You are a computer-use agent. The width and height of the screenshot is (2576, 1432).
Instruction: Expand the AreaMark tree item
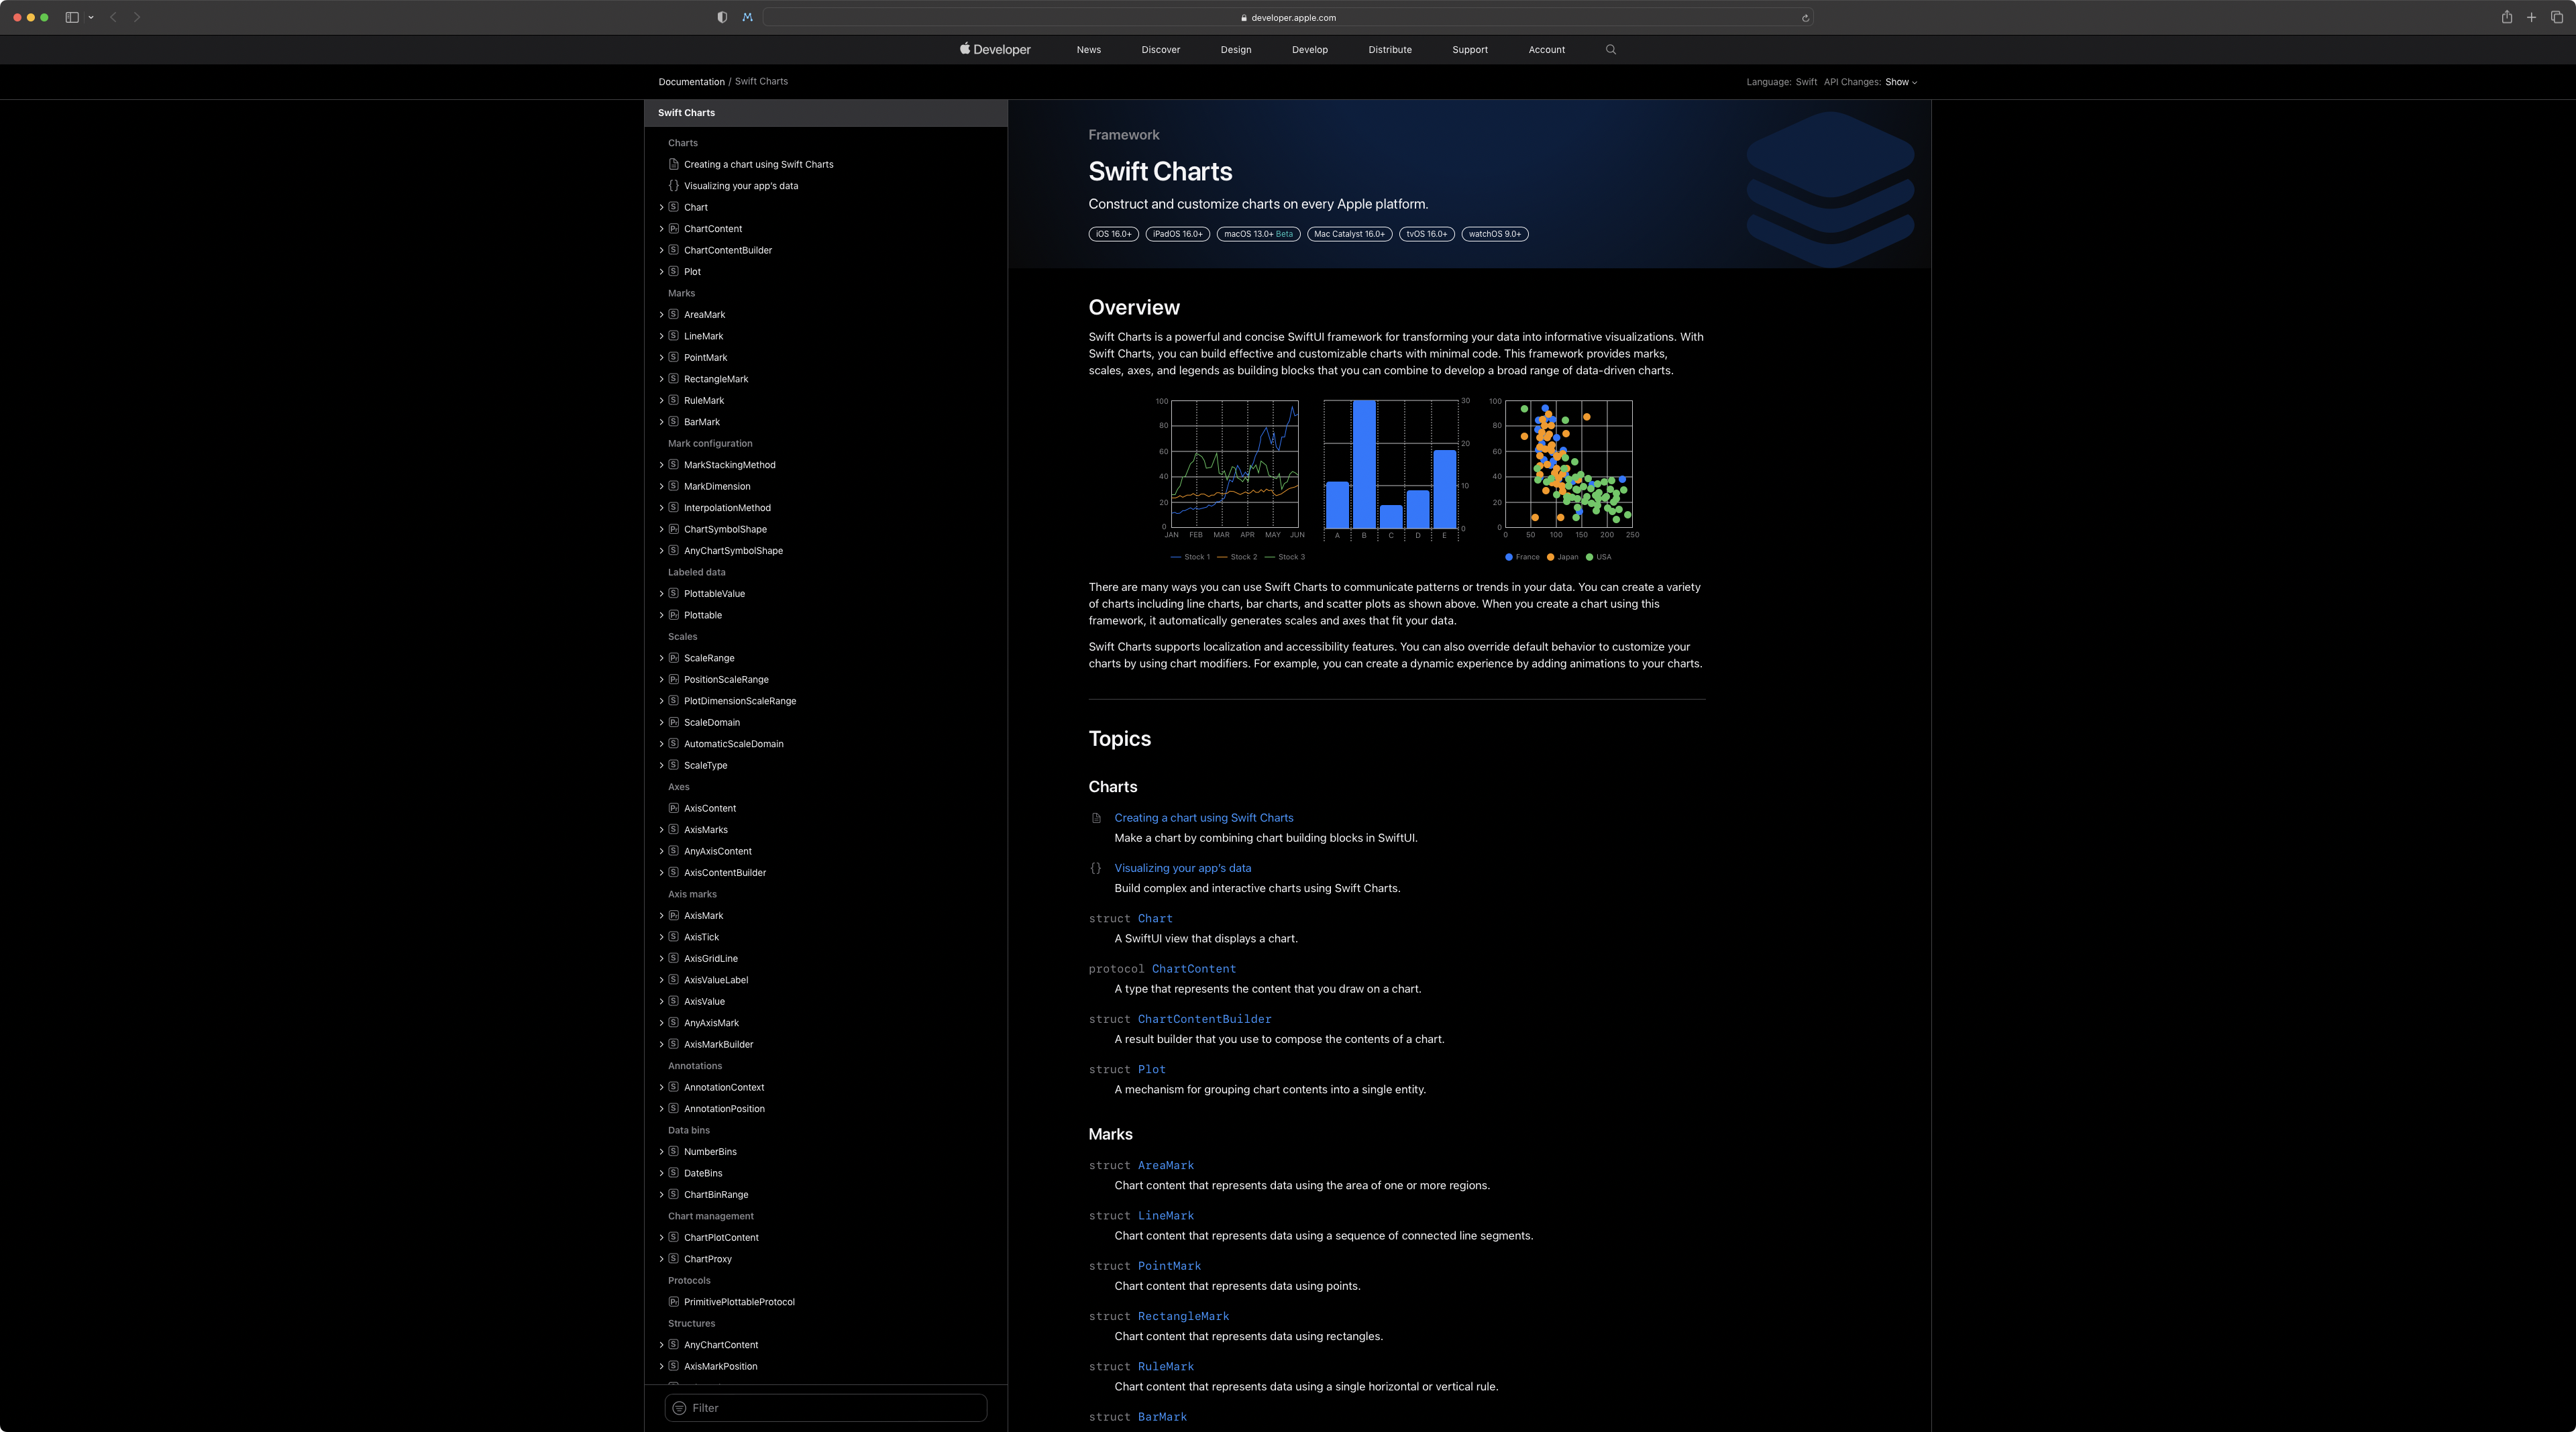[661, 315]
